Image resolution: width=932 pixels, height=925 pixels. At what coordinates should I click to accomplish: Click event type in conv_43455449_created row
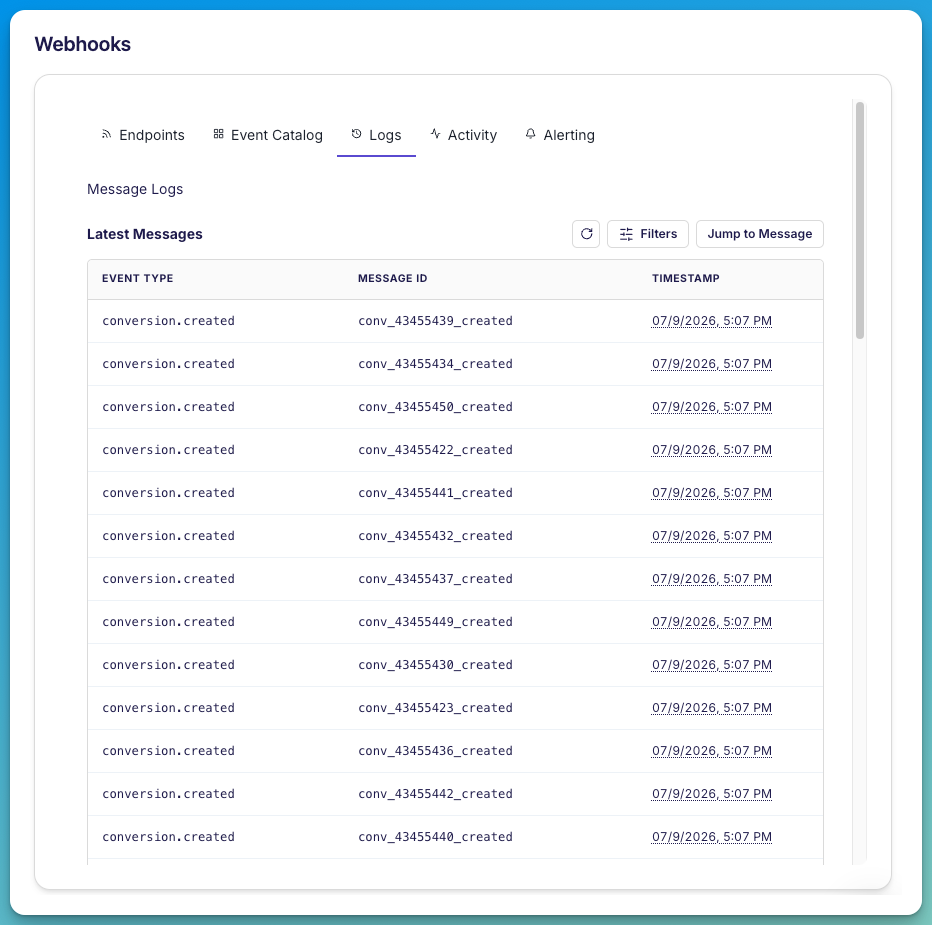(168, 622)
